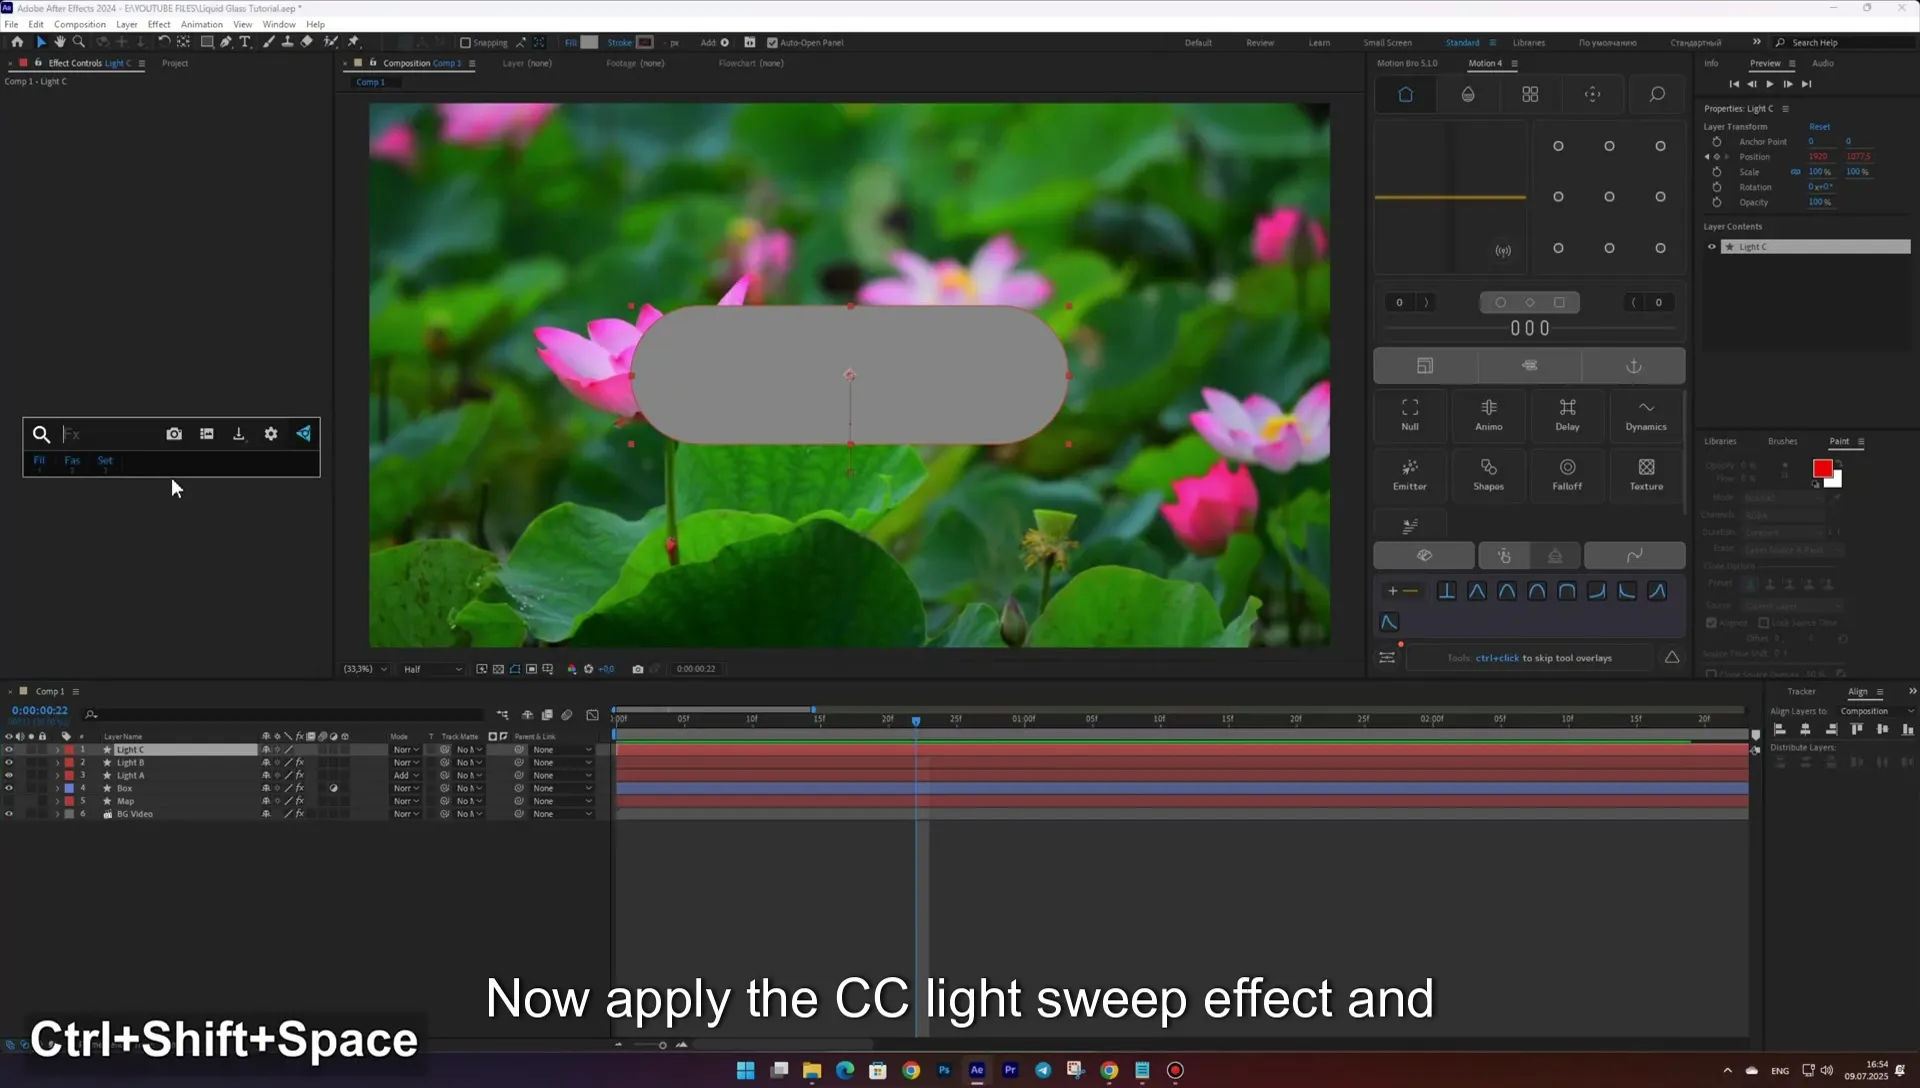Open the Dynamics tool in Motion panel
Image resolution: width=1920 pixels, height=1088 pixels.
click(x=1646, y=415)
